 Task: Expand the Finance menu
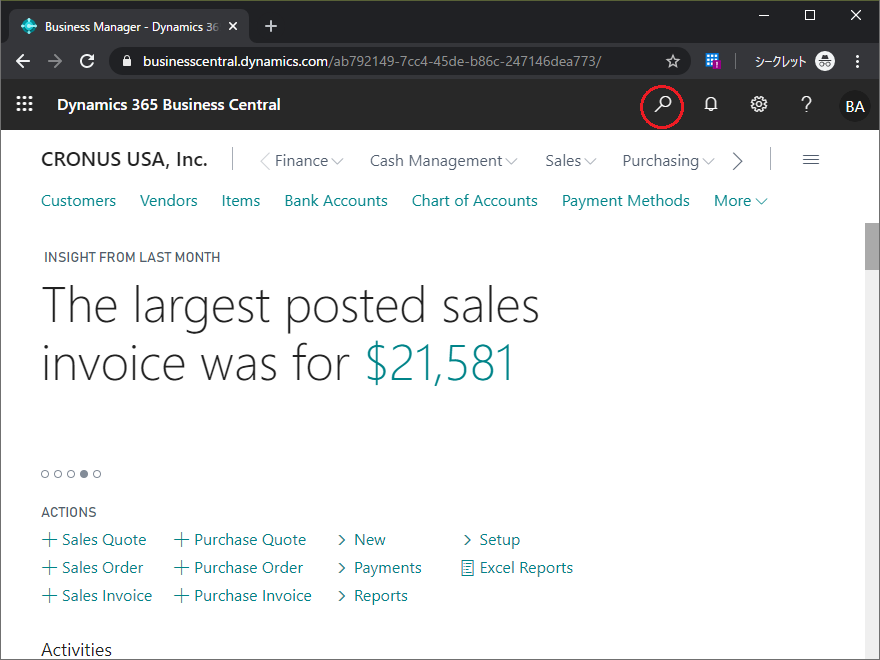point(308,161)
